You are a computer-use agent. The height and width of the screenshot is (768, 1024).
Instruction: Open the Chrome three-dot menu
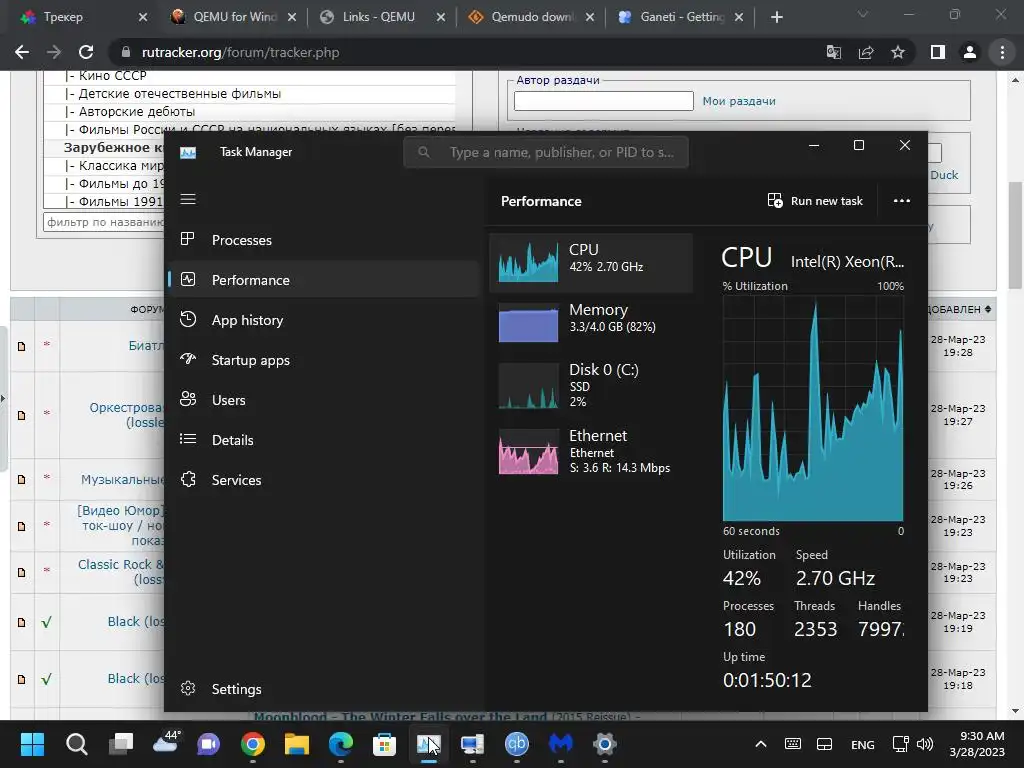coord(1002,52)
